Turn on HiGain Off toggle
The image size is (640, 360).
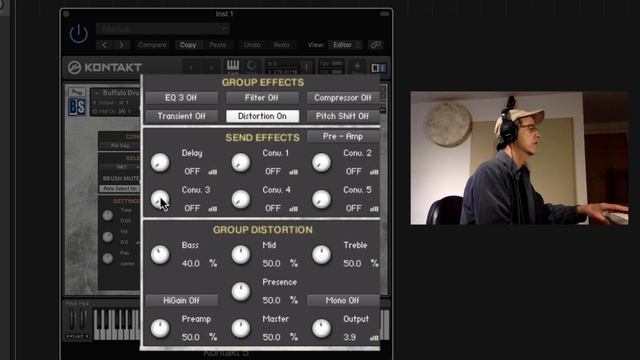pyautogui.click(x=181, y=300)
